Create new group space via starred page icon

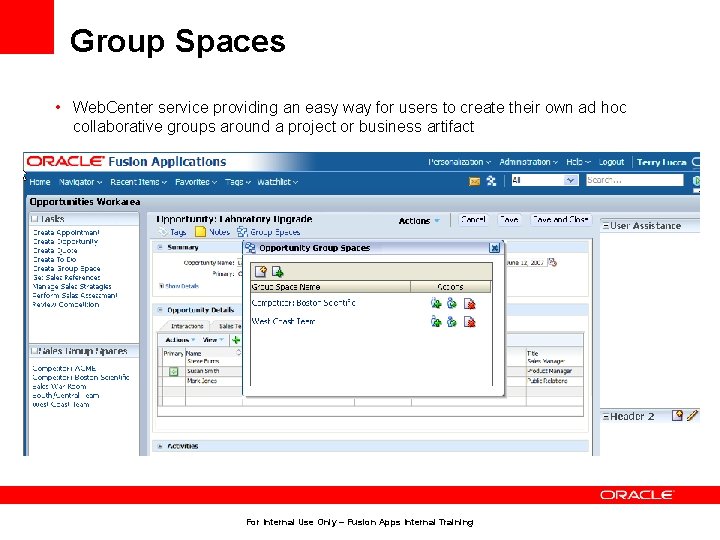pos(260,272)
